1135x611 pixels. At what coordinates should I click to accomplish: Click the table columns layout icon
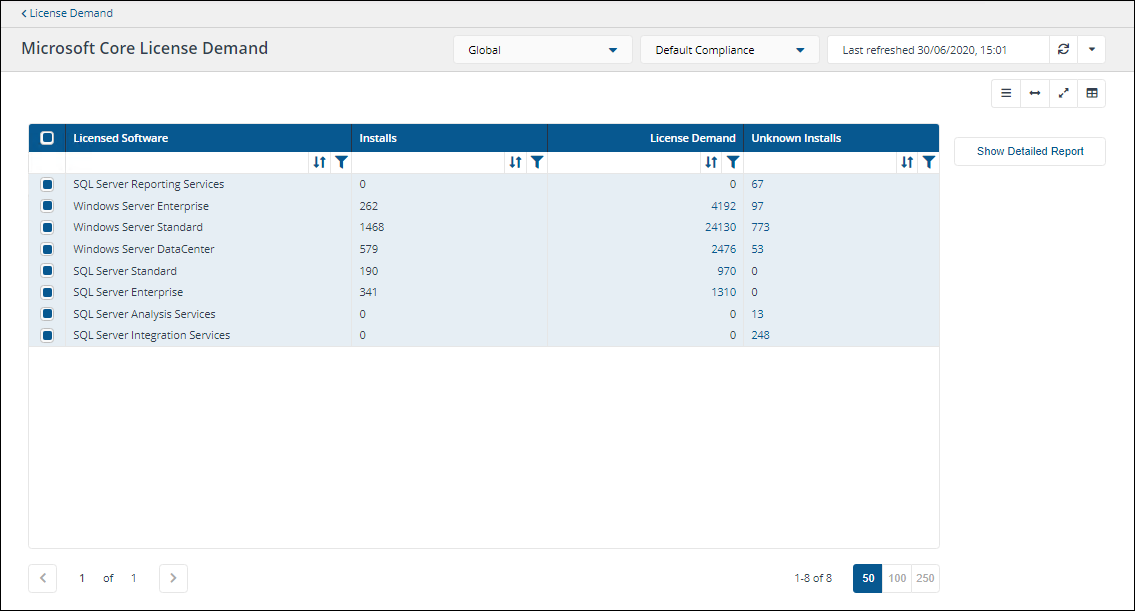point(1092,93)
